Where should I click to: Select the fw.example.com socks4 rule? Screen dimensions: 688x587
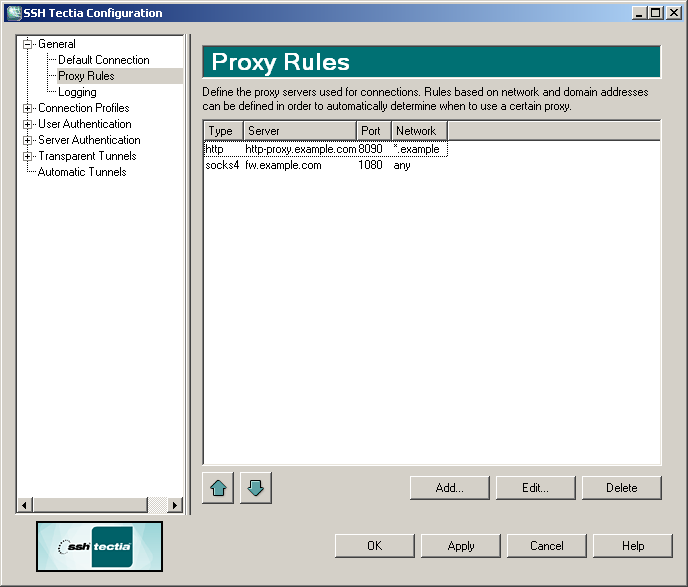point(326,165)
